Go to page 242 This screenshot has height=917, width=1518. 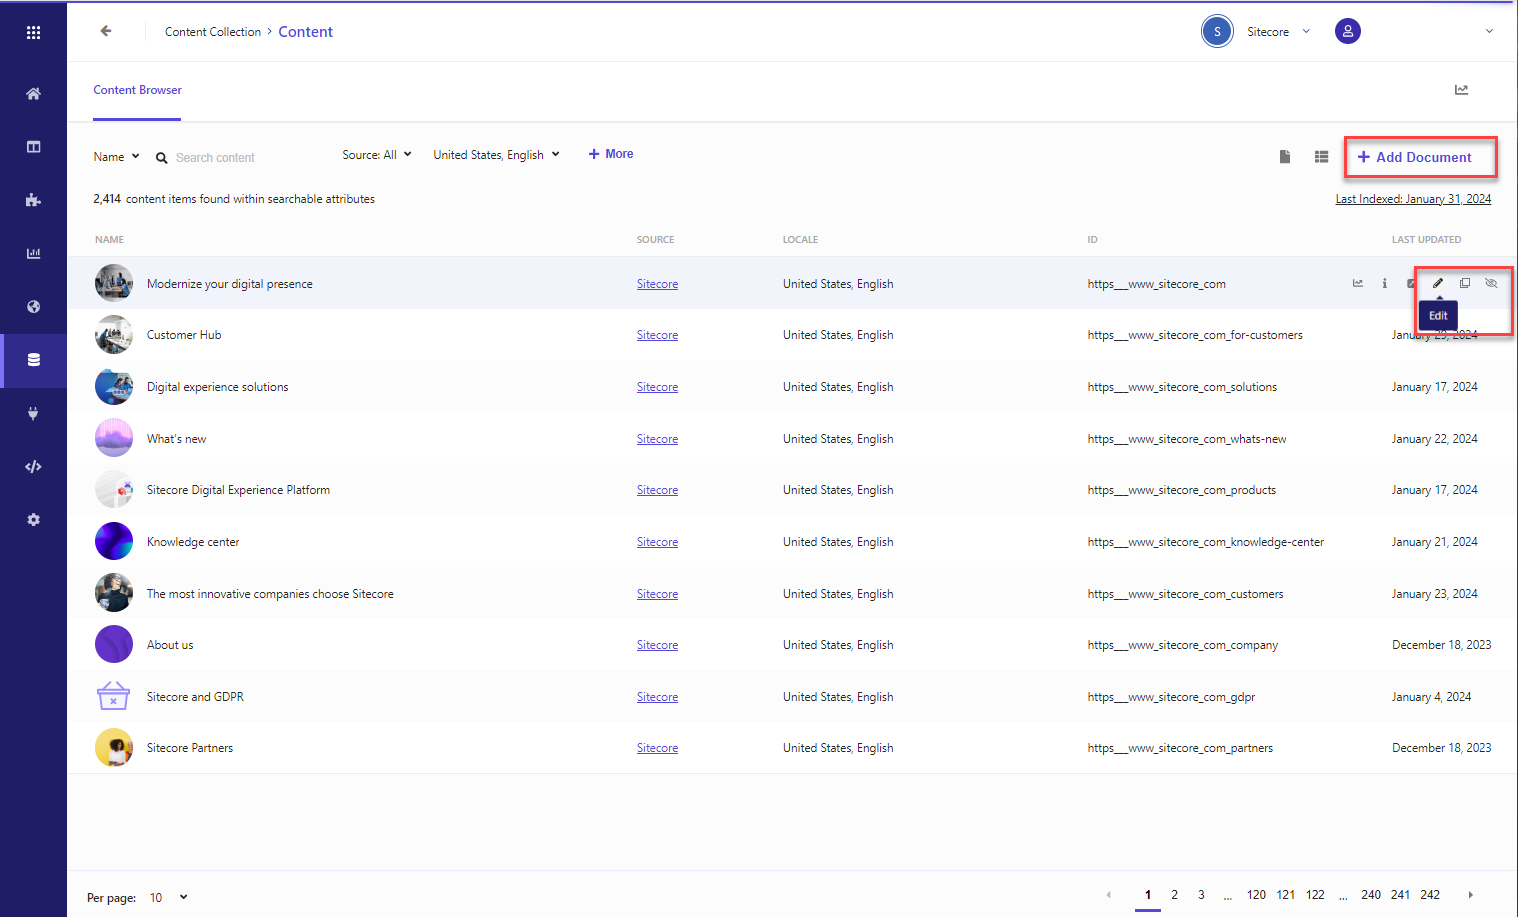coord(1430,895)
